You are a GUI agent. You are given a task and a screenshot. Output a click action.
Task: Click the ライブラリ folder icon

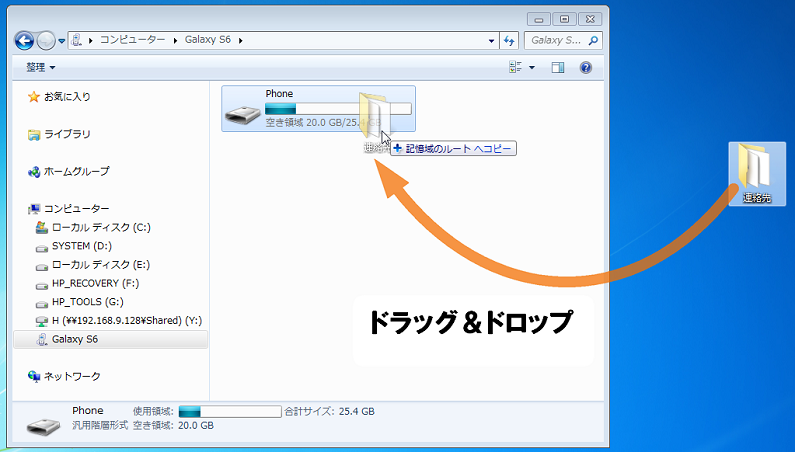coord(33,134)
